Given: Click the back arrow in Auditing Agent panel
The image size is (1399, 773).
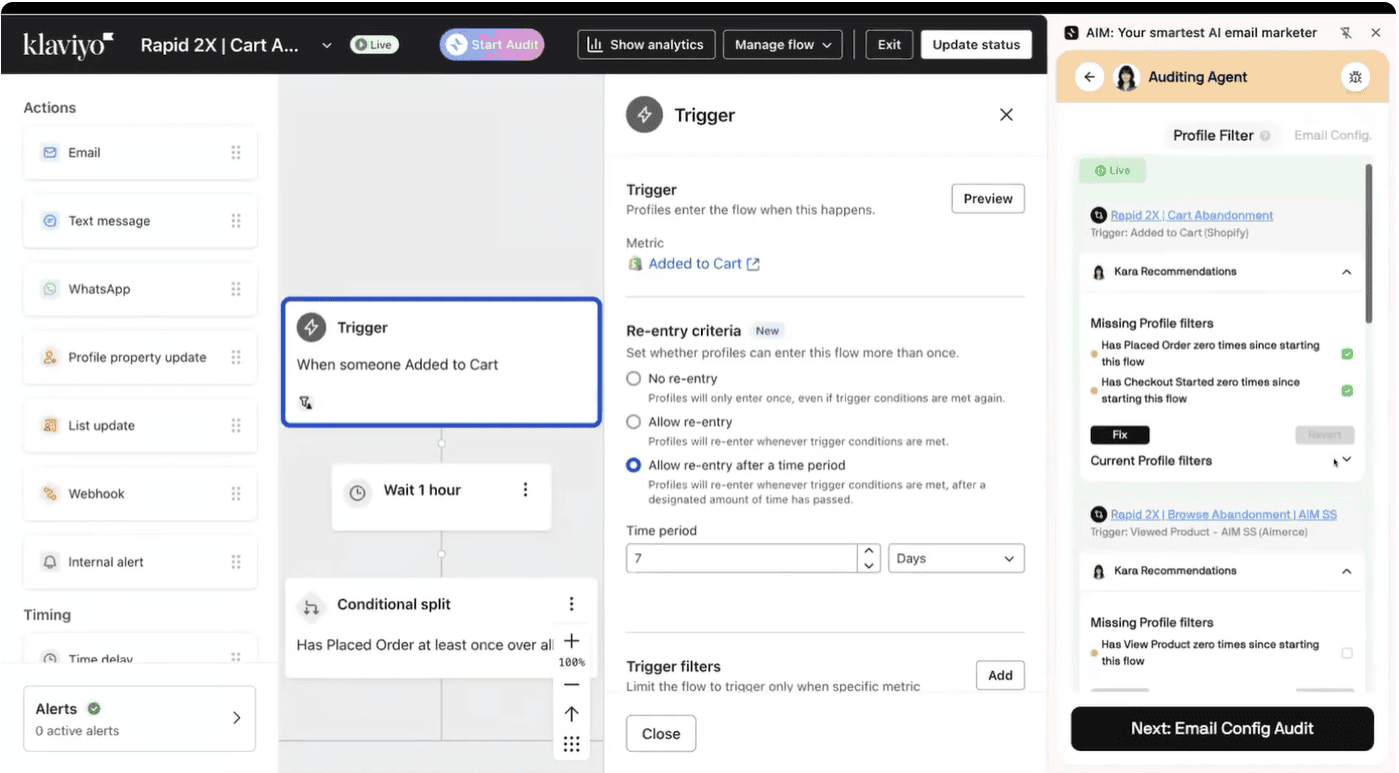Looking at the screenshot, I should 1090,77.
